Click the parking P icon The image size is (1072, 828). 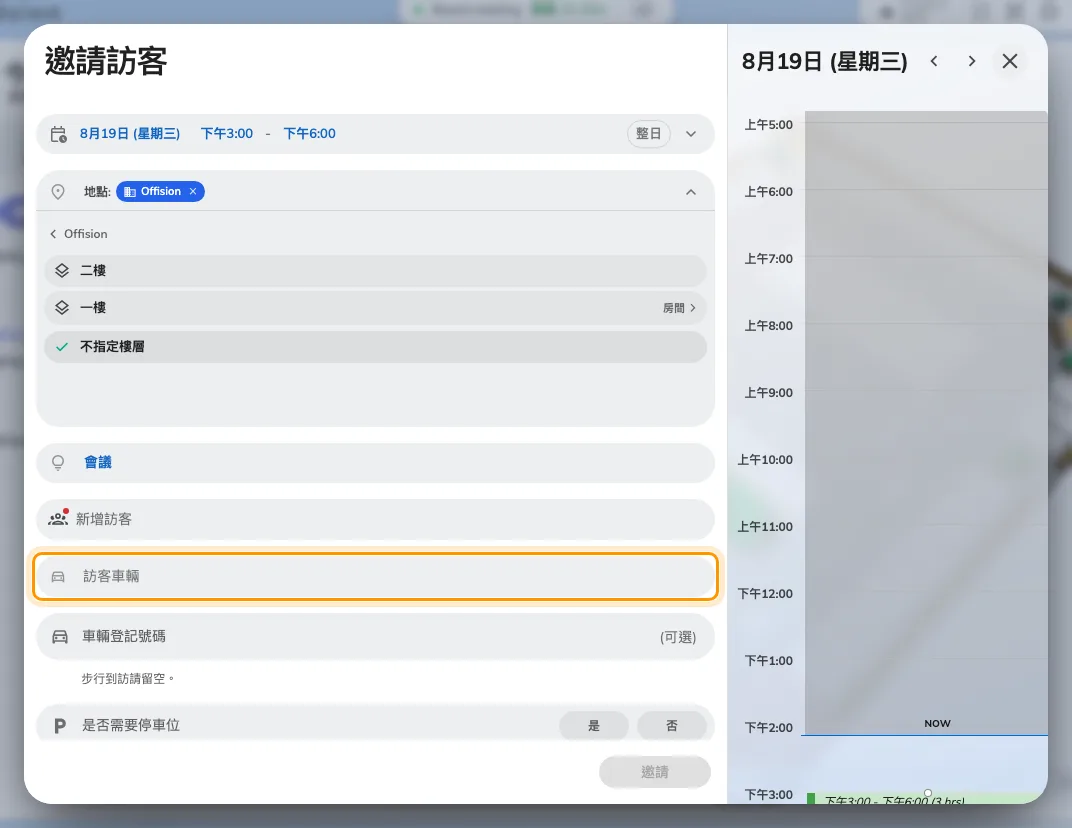coord(60,725)
